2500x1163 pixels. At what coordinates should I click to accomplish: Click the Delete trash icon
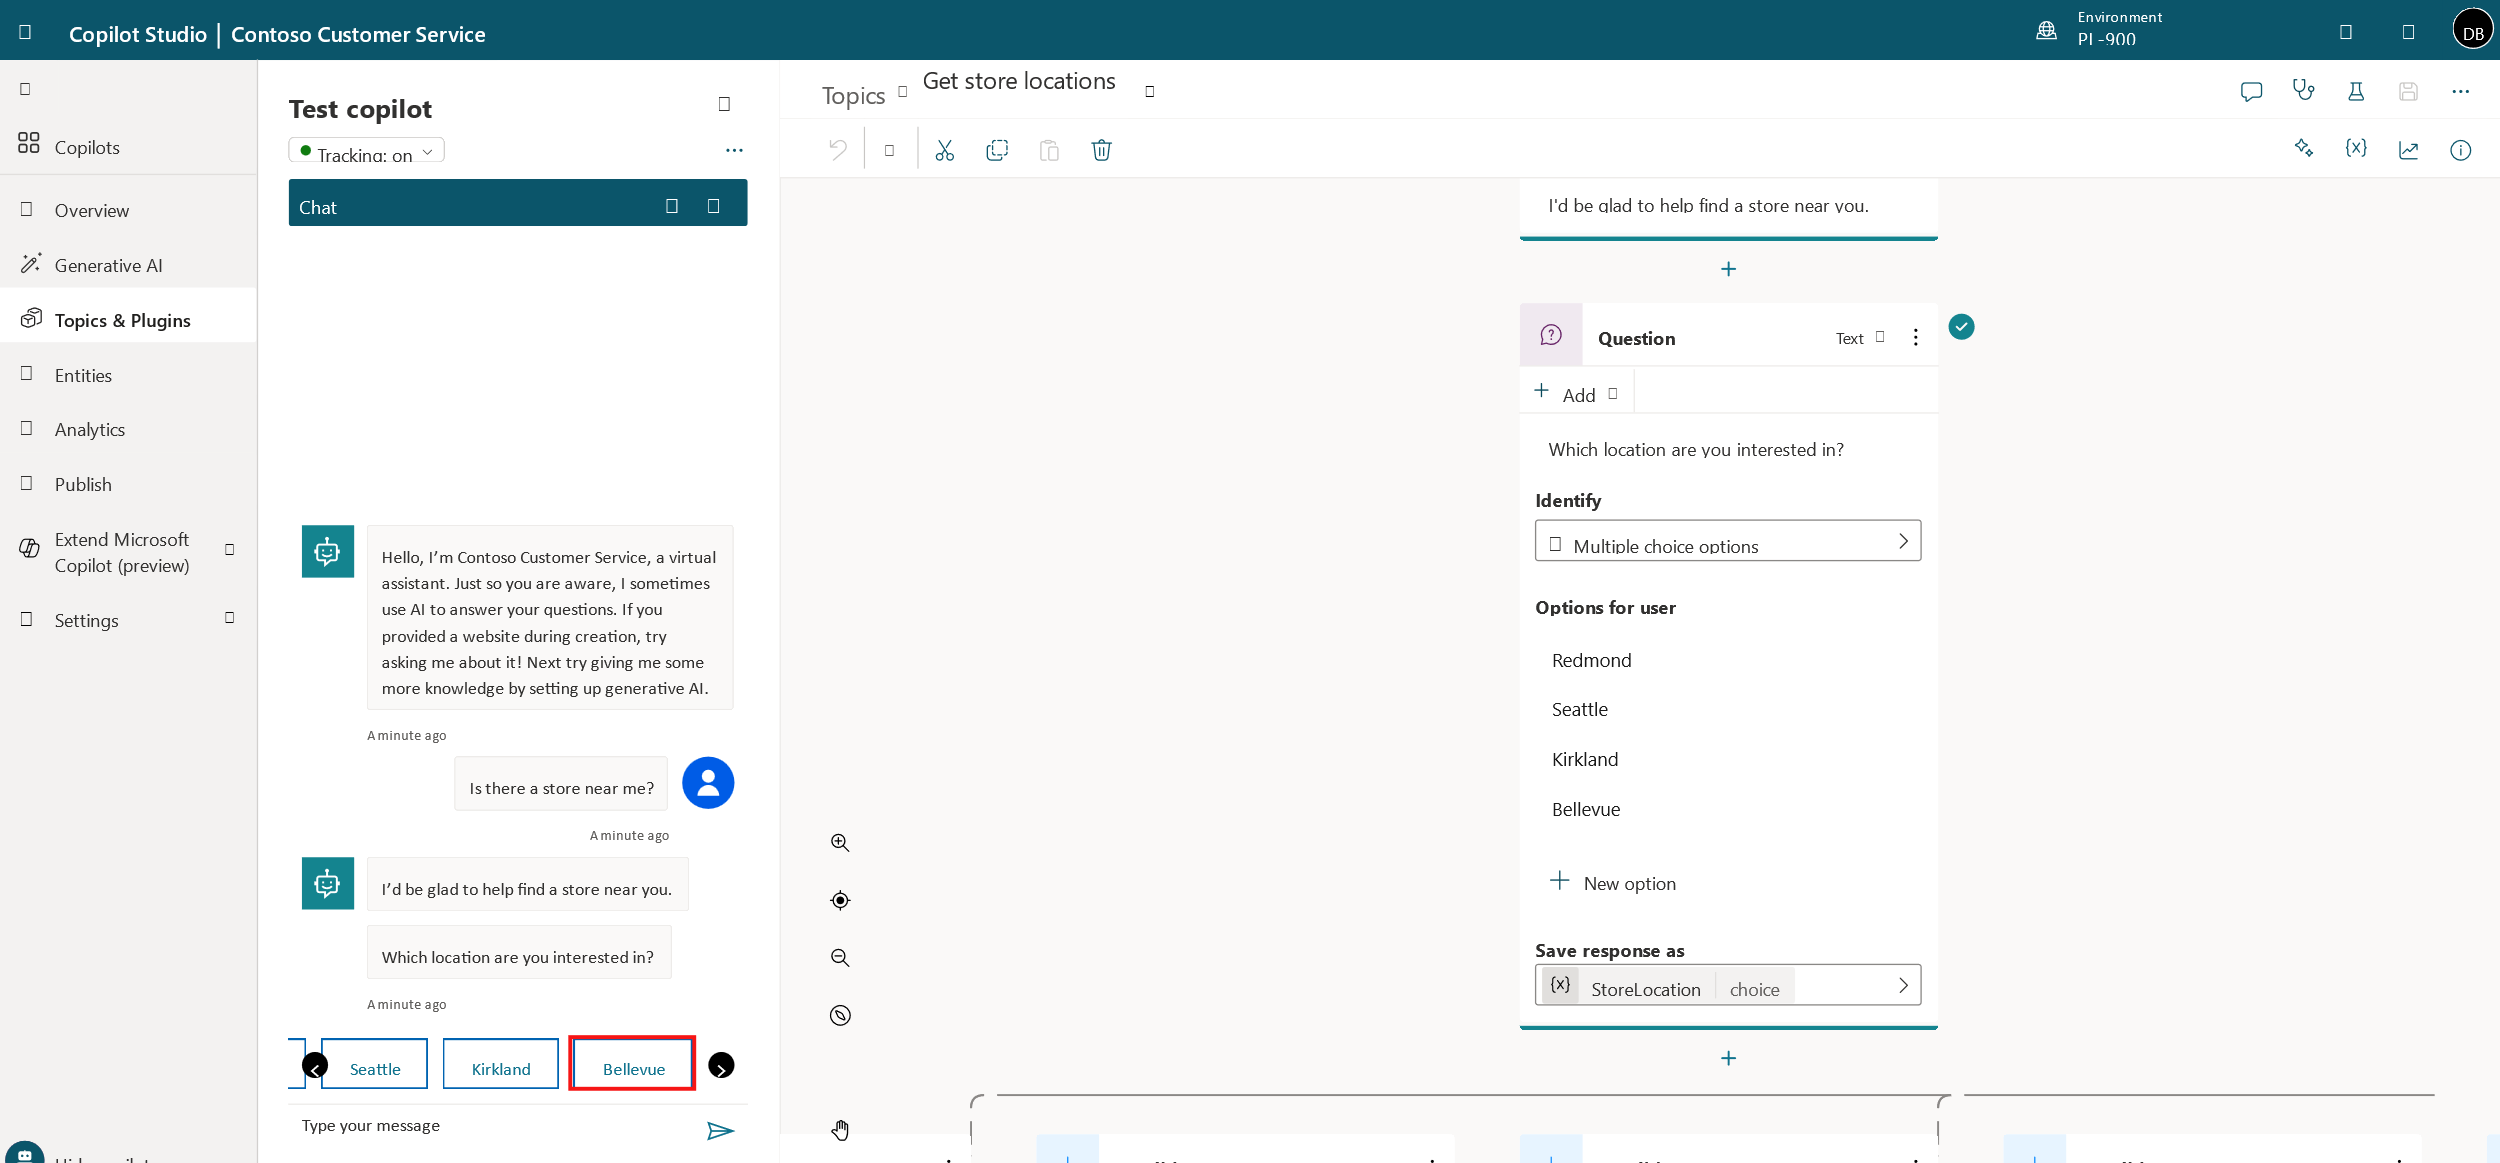(1101, 150)
